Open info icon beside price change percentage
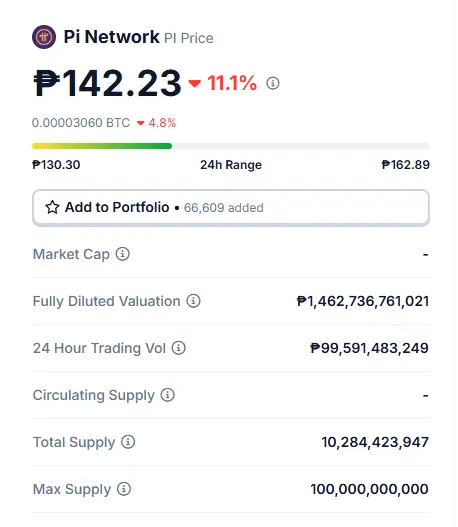This screenshot has height=527, width=458. [x=273, y=83]
